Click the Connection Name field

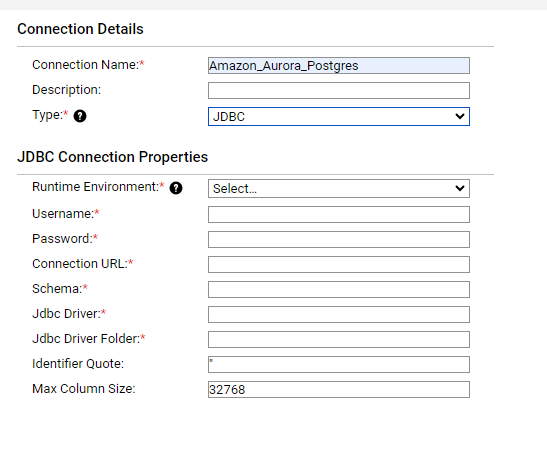point(339,66)
